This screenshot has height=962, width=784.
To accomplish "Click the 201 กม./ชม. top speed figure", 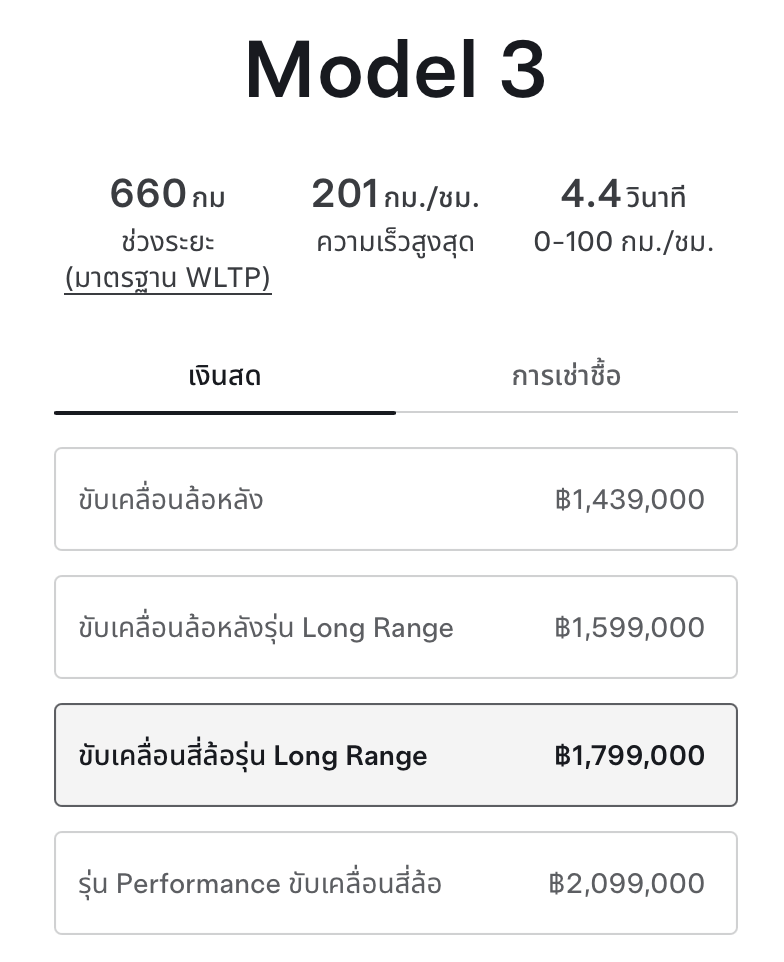I will 396,195.
